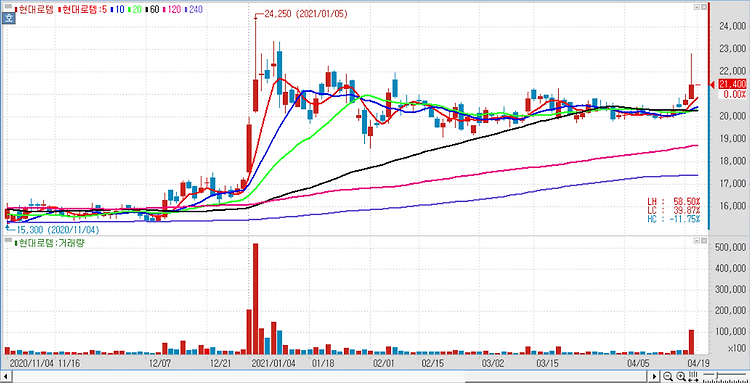Image resolution: width=750 pixels, height=383 pixels.
Task: Close the volume pane
Action: coord(703,241)
